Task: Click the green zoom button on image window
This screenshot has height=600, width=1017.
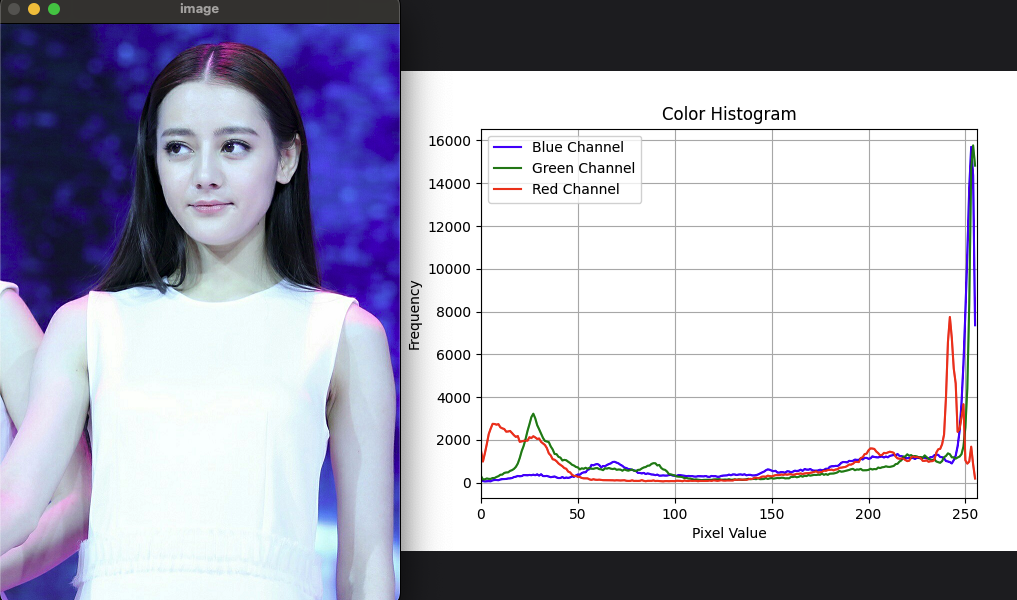Action: (54, 9)
